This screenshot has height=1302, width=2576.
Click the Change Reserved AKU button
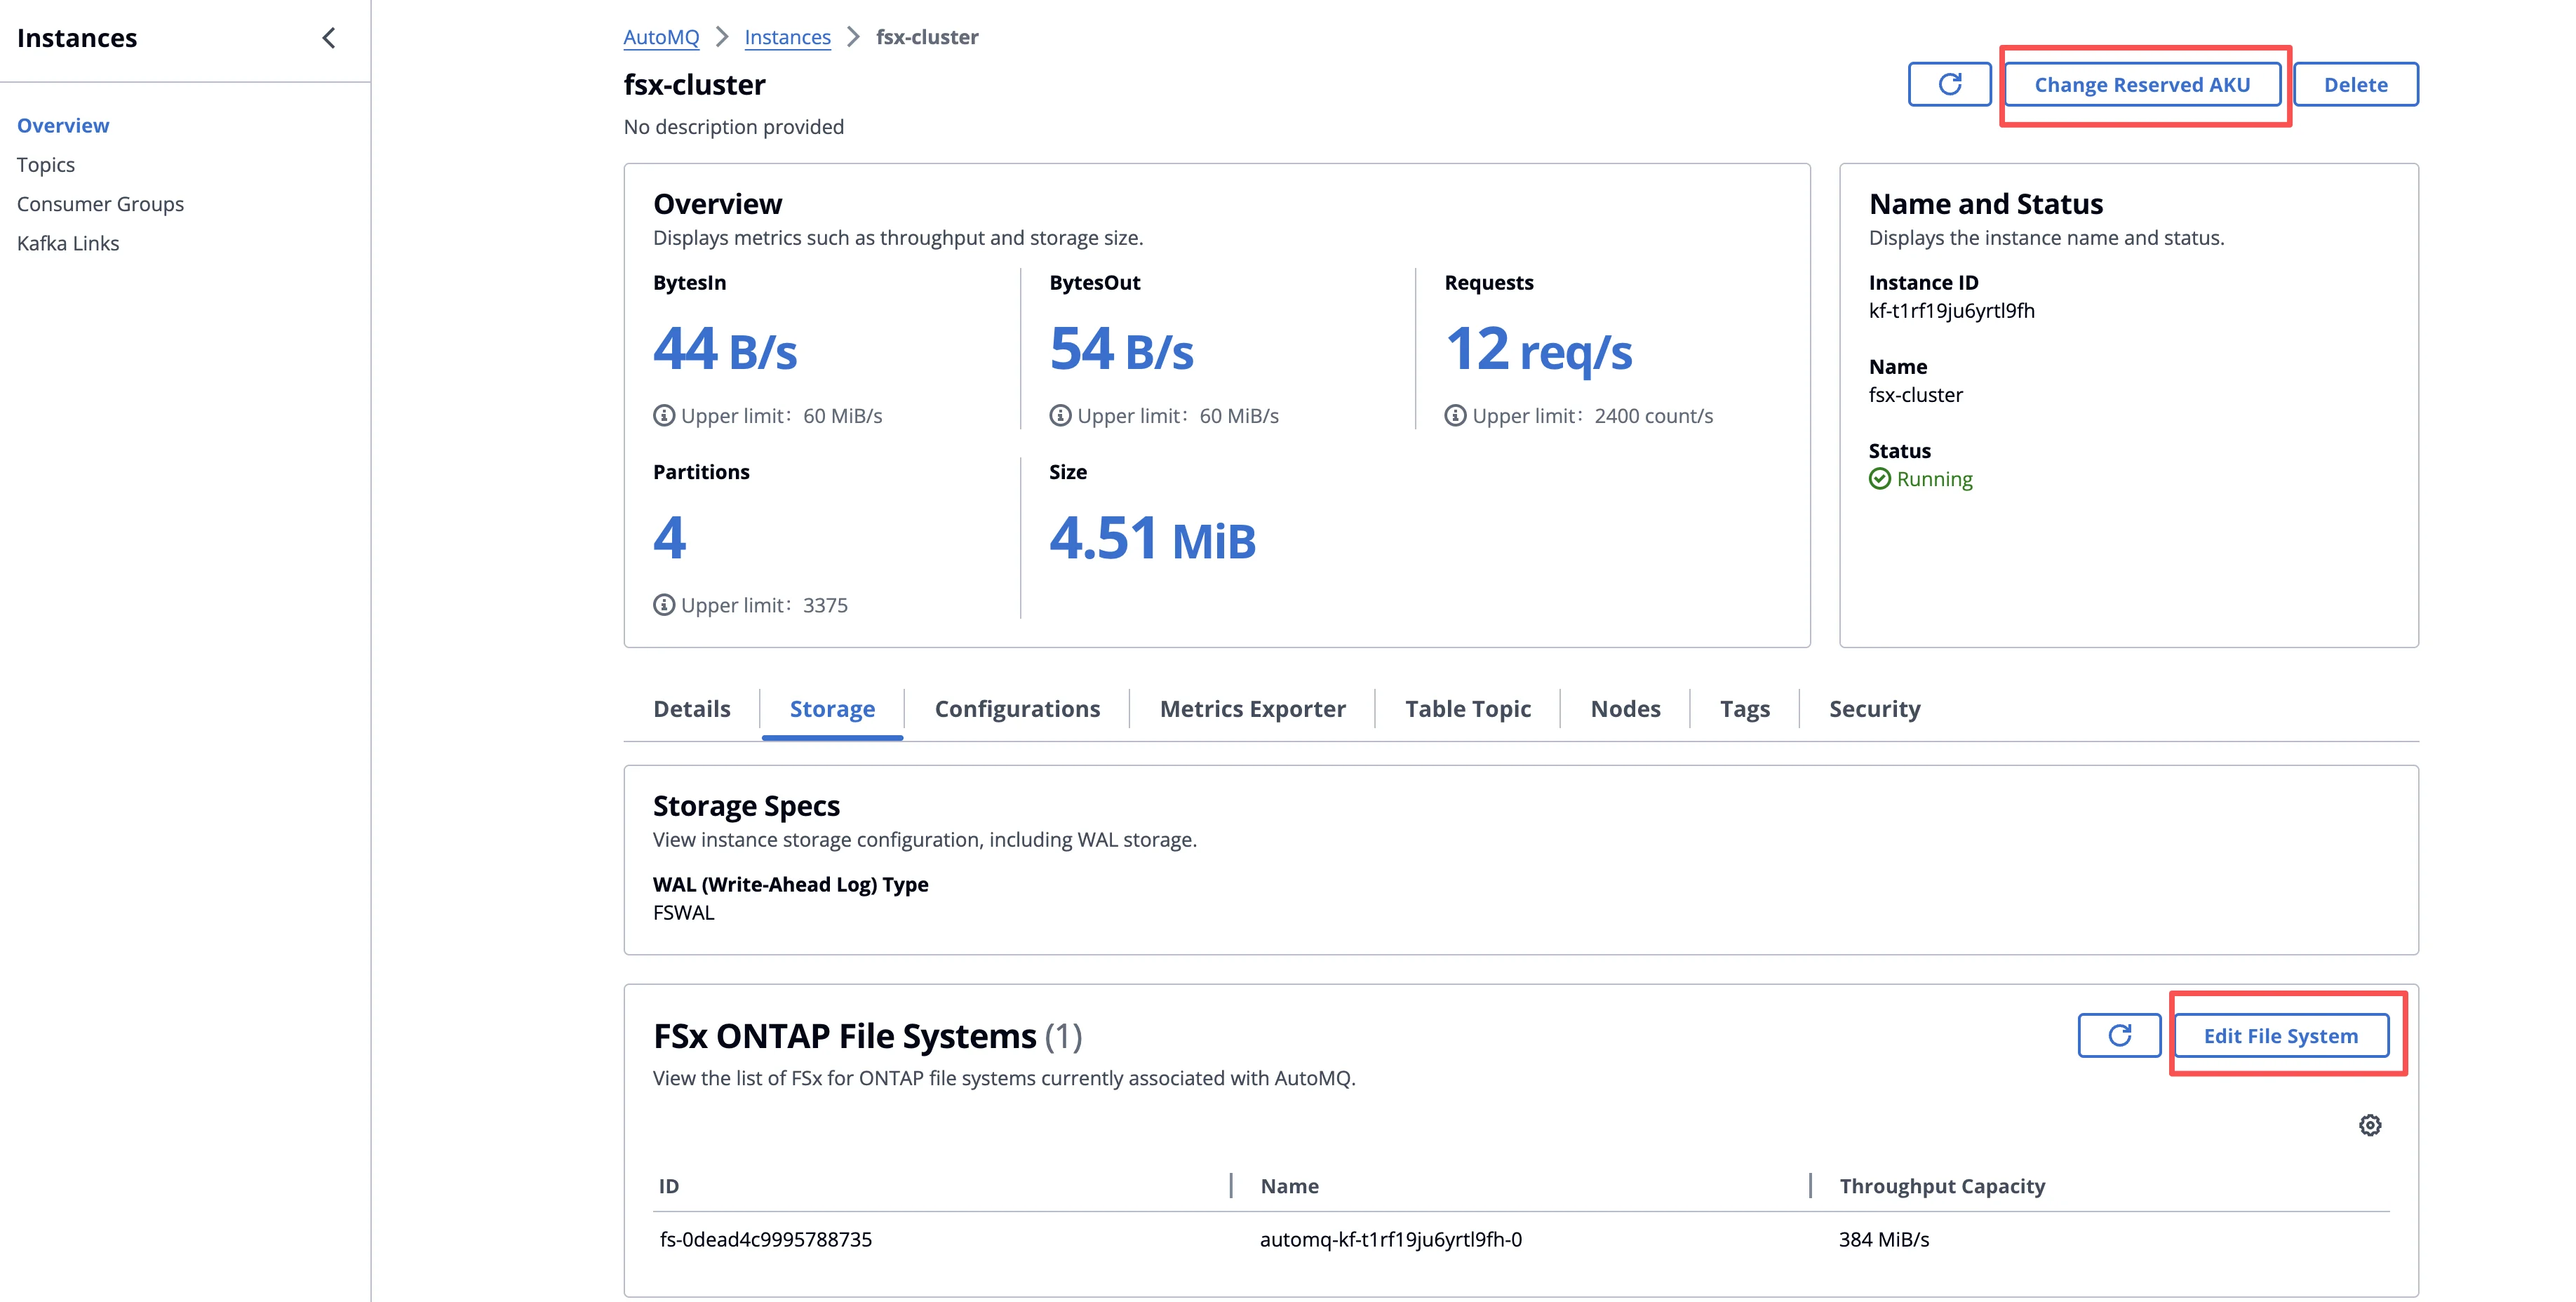pos(2142,85)
